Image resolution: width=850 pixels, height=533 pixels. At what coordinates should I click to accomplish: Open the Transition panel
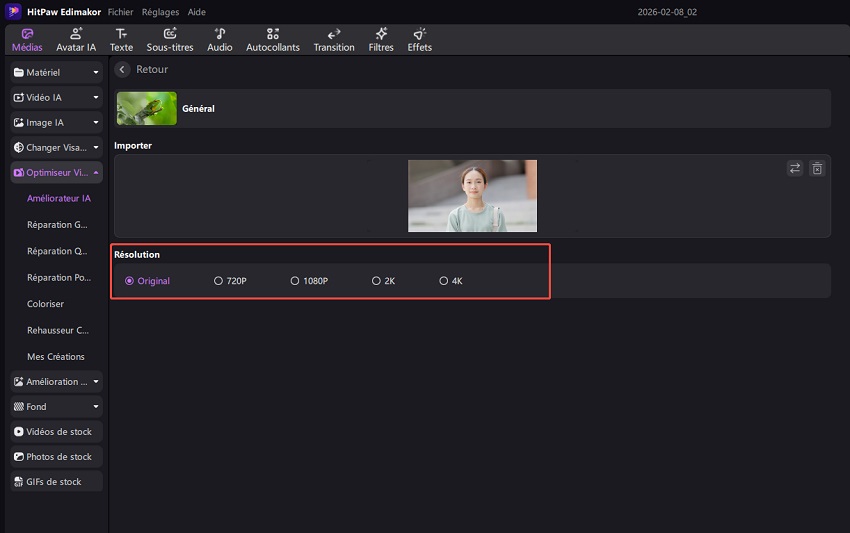(x=334, y=40)
